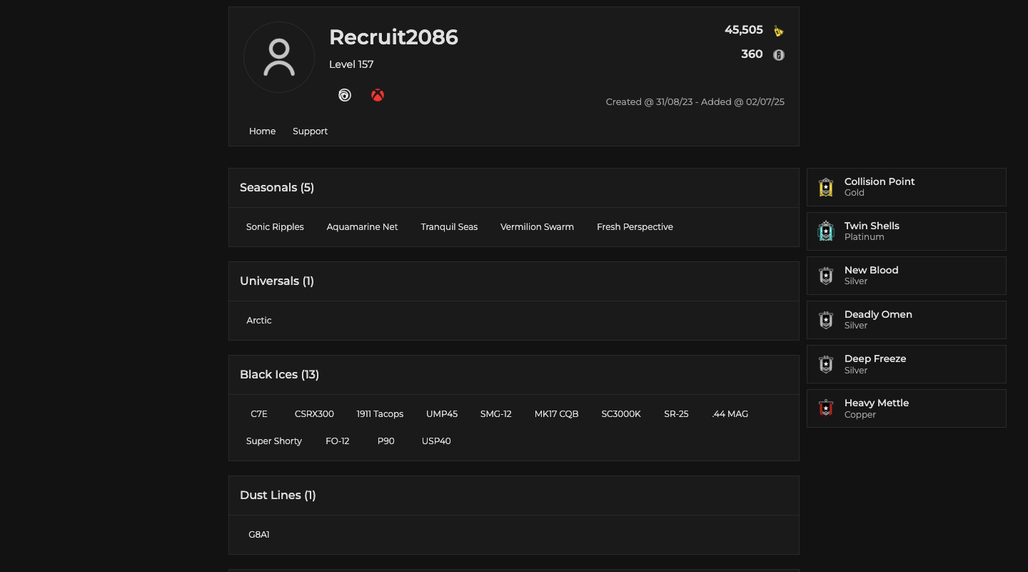
Task: Click the Collision Point gold rank badge
Action: [826, 188]
